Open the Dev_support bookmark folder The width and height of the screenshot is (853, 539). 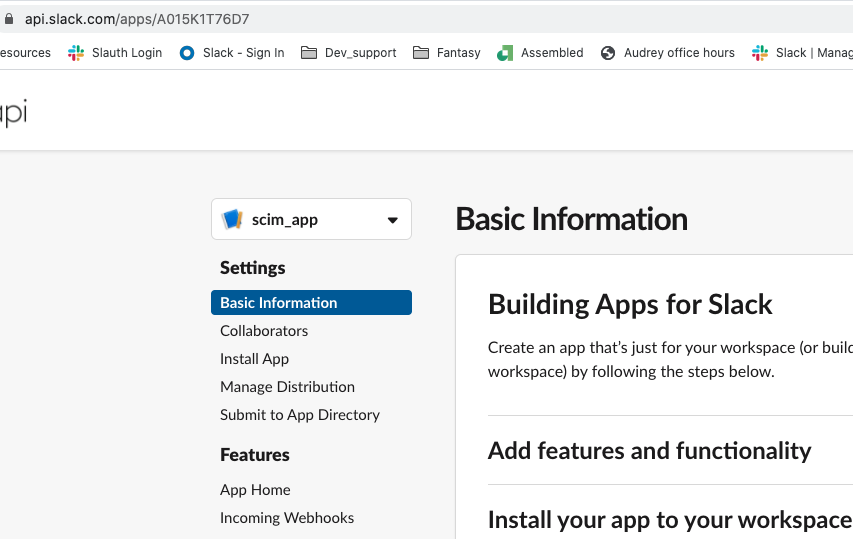pos(349,53)
